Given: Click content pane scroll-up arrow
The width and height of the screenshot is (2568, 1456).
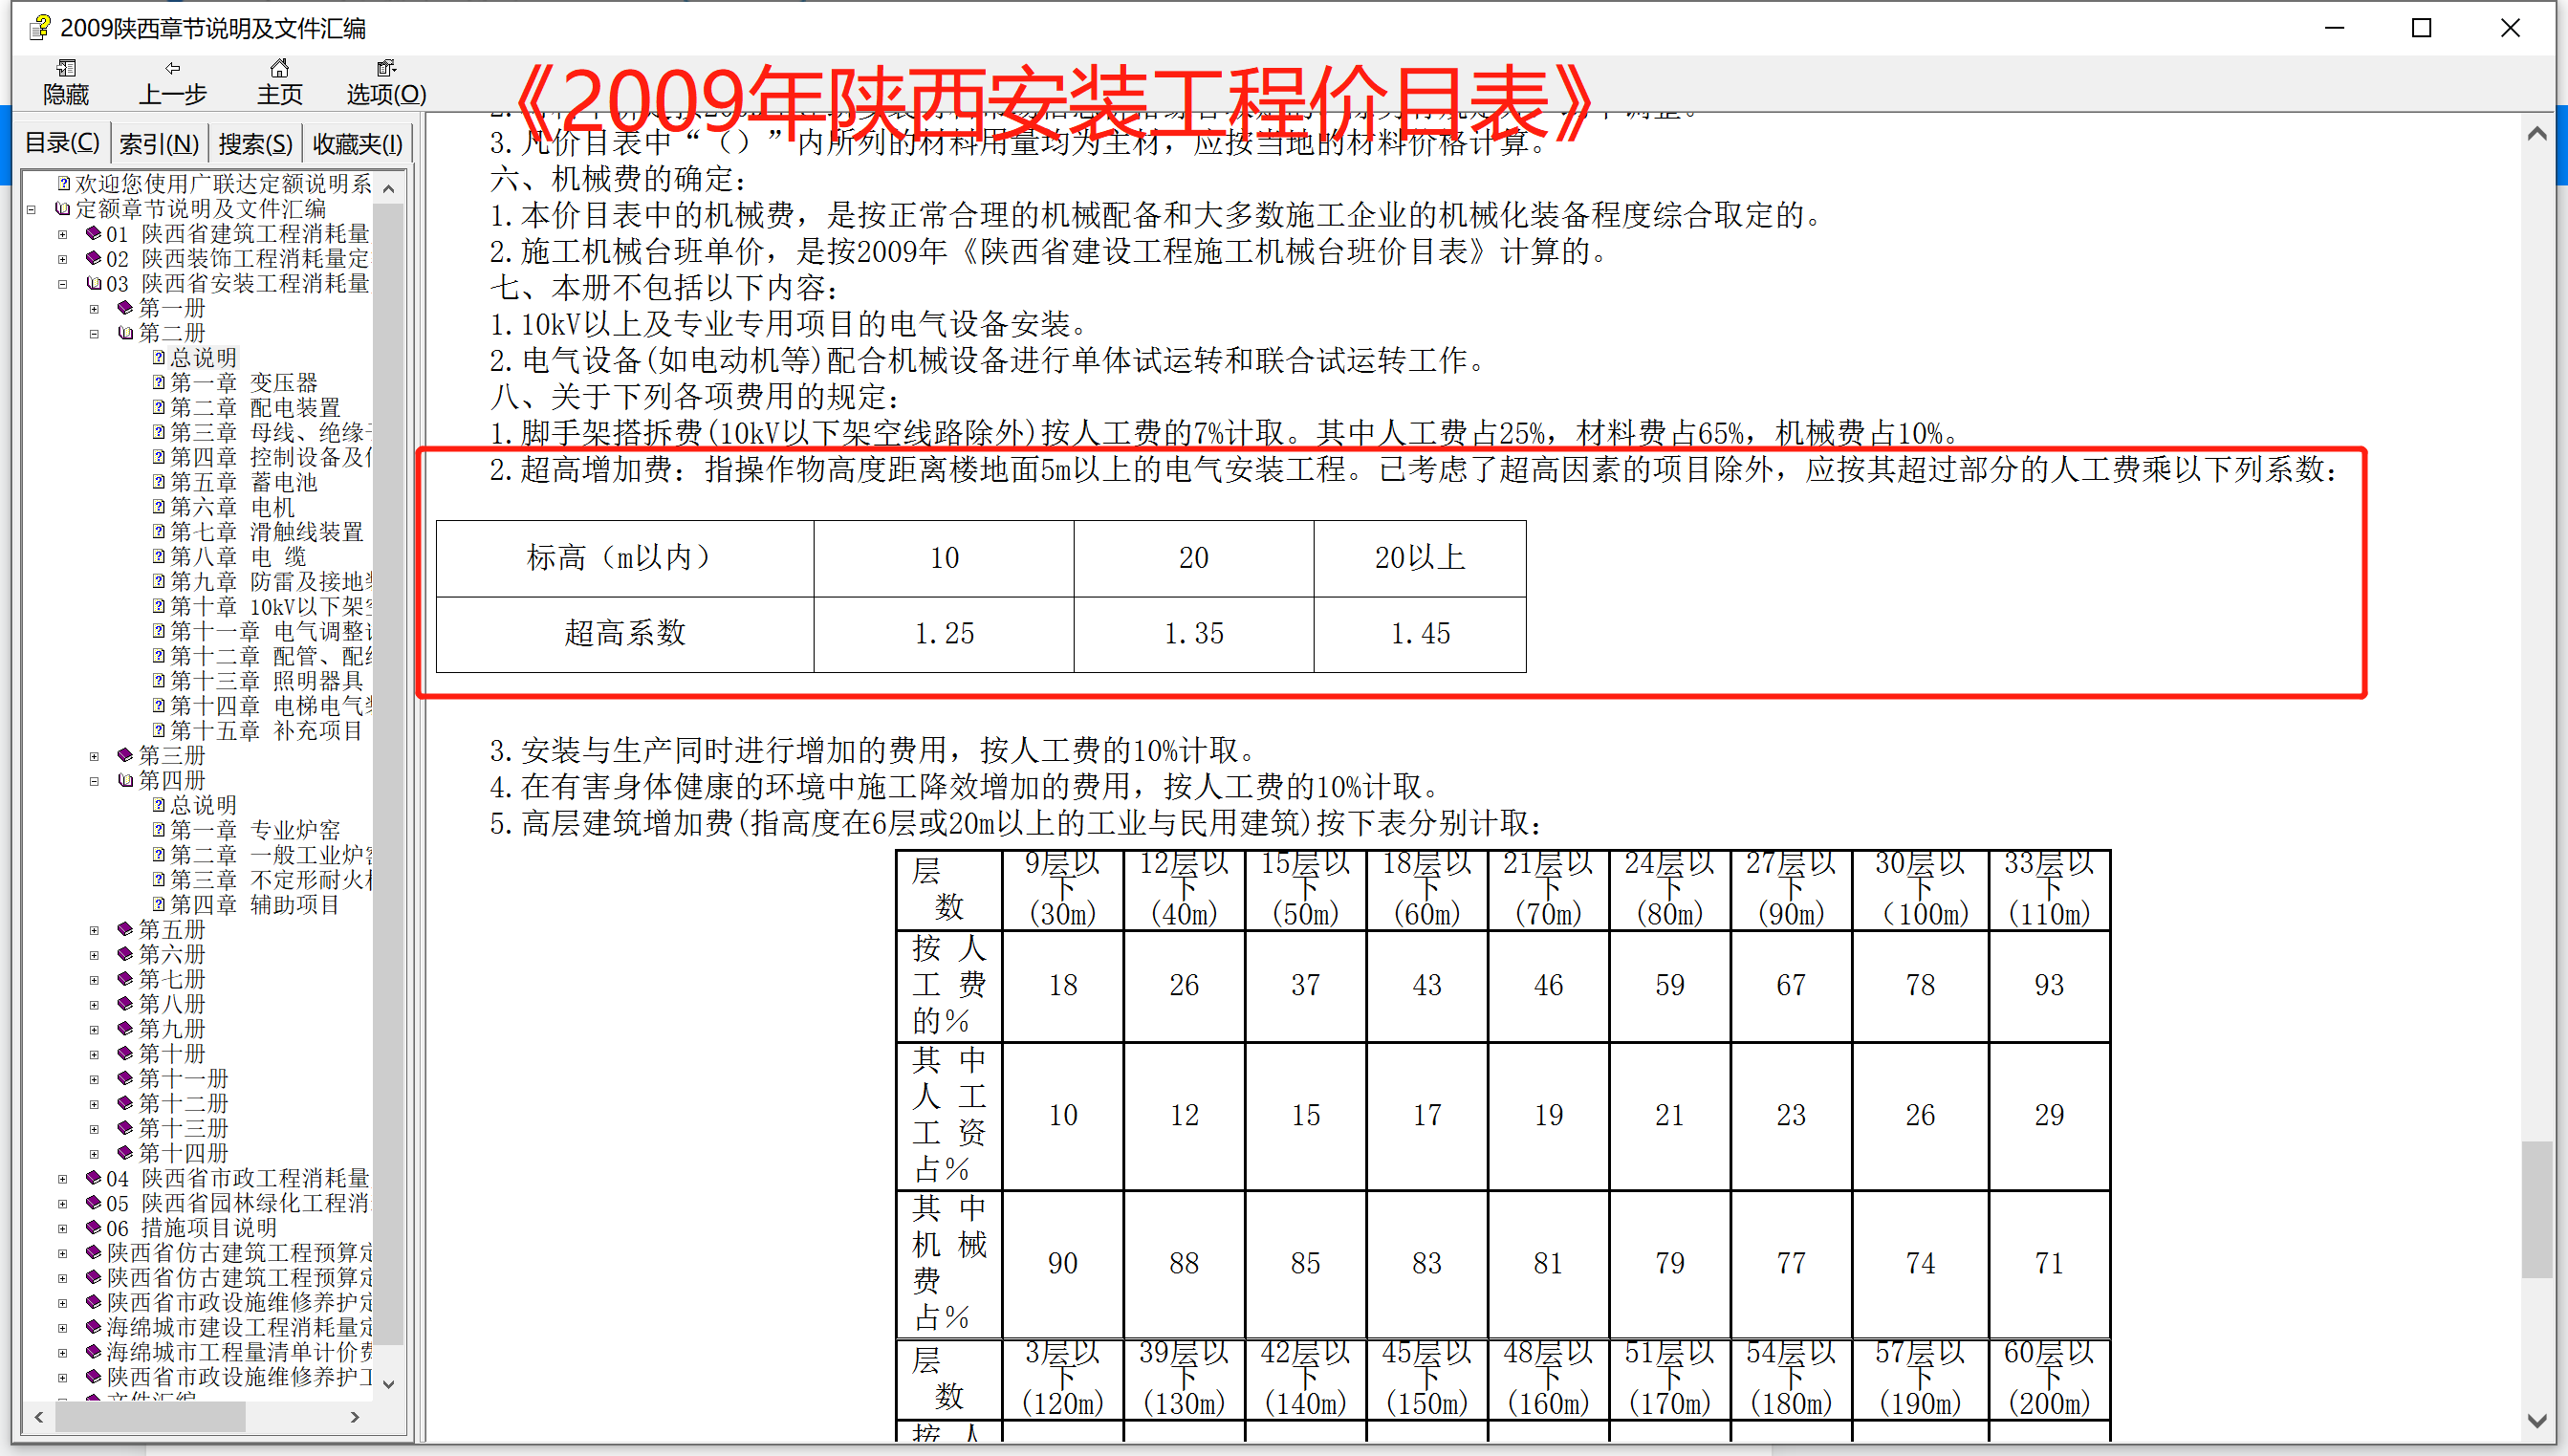Looking at the screenshot, I should (2537, 134).
